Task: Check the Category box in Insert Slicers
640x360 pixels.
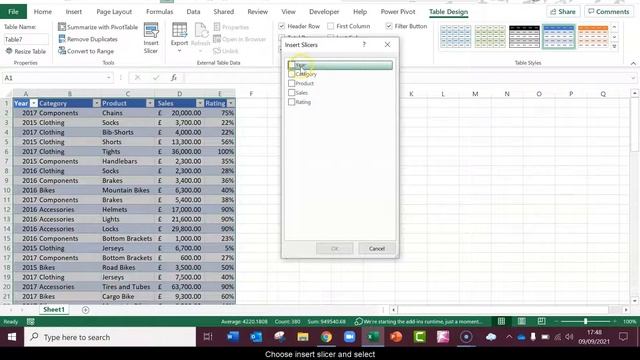Action: coord(291,74)
